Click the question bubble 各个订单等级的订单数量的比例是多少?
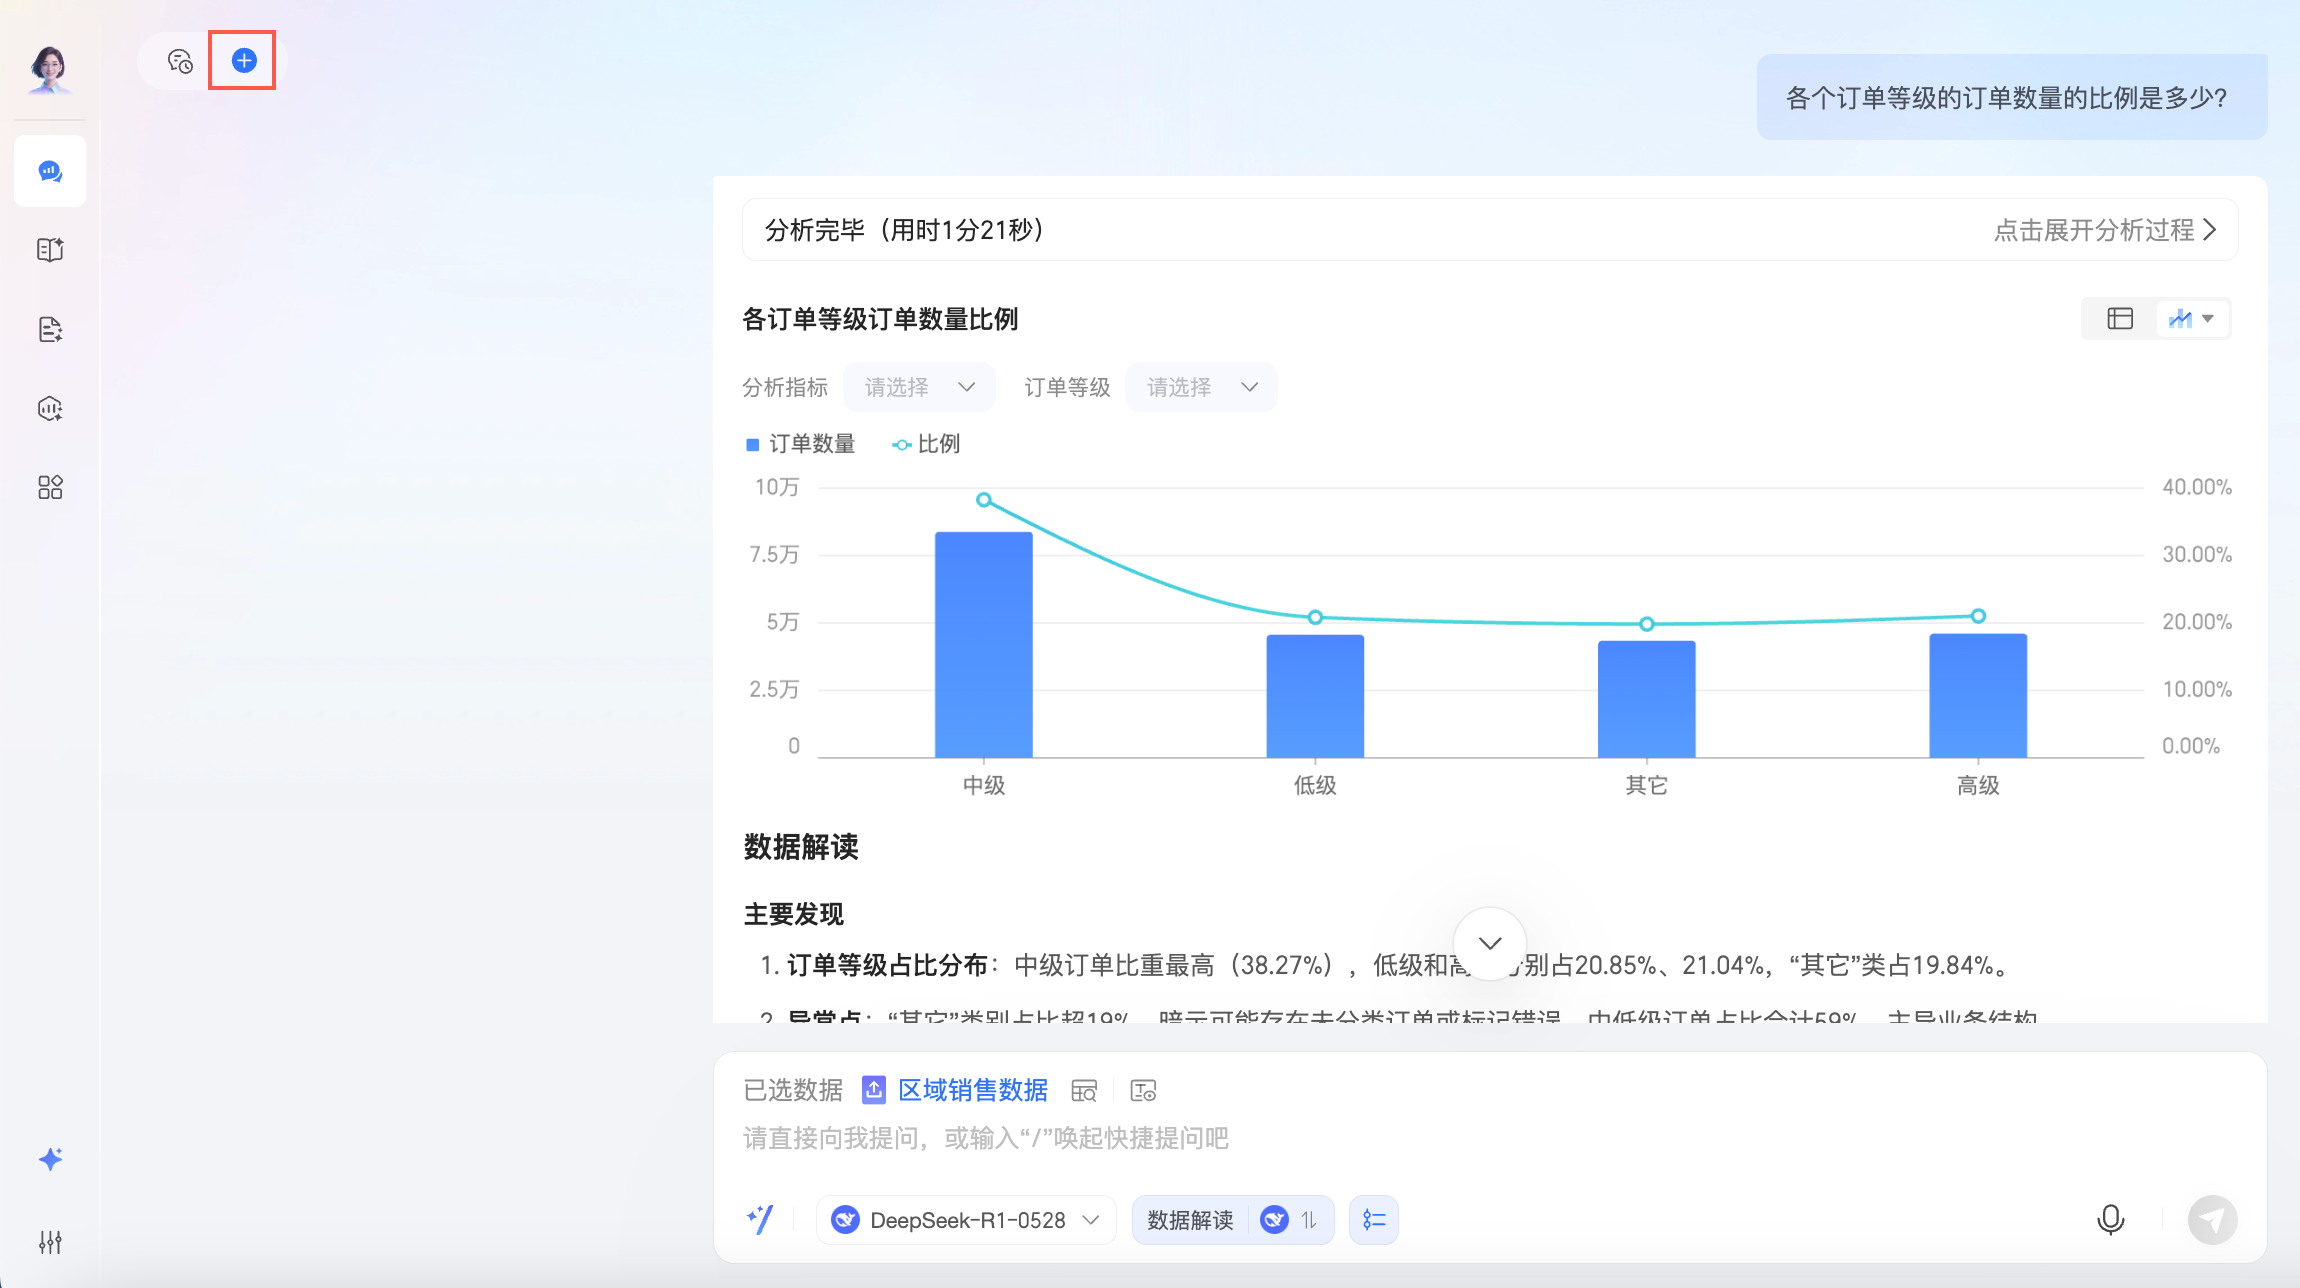This screenshot has height=1288, width=2300. click(2012, 97)
